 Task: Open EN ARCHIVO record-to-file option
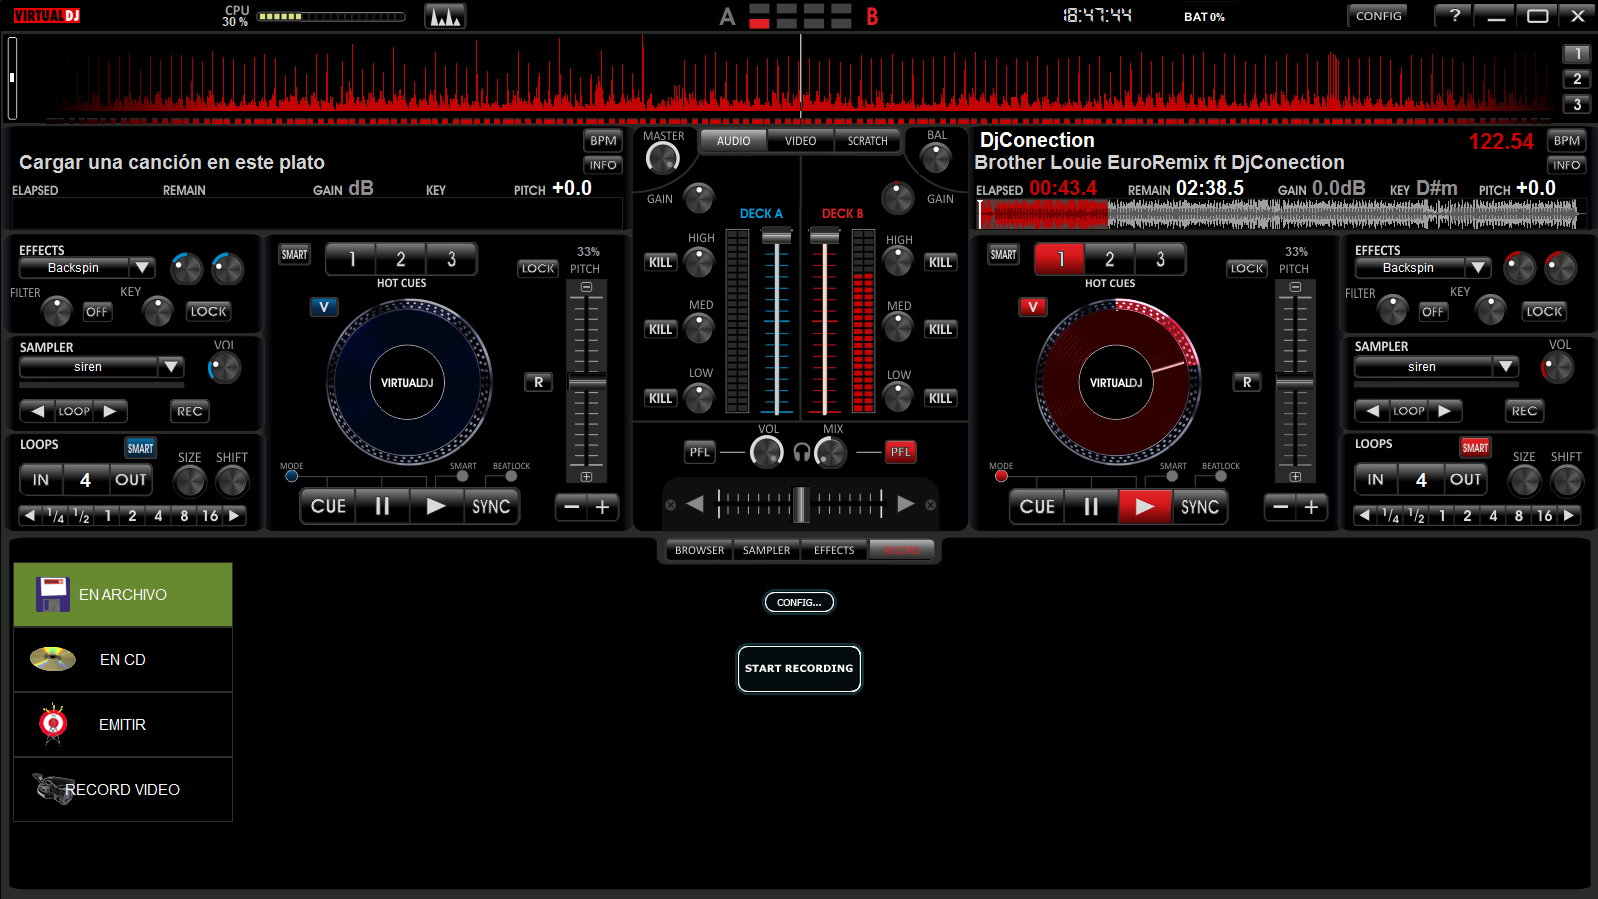[x=123, y=595]
